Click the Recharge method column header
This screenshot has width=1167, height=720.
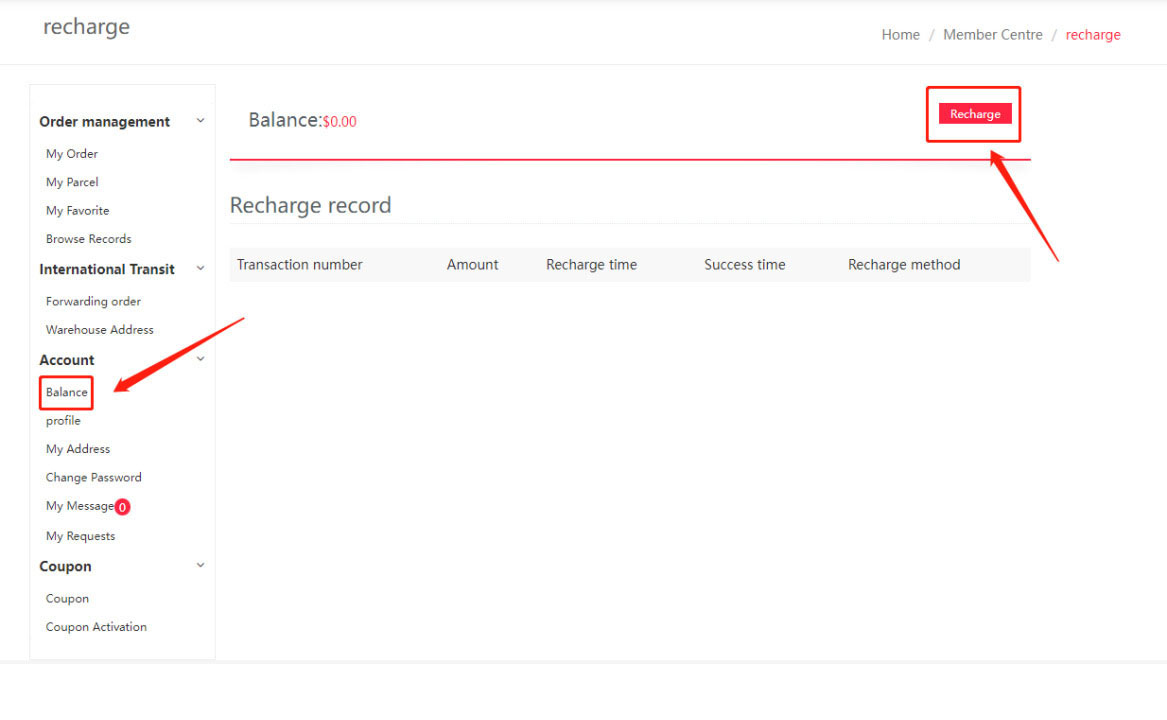pos(904,264)
